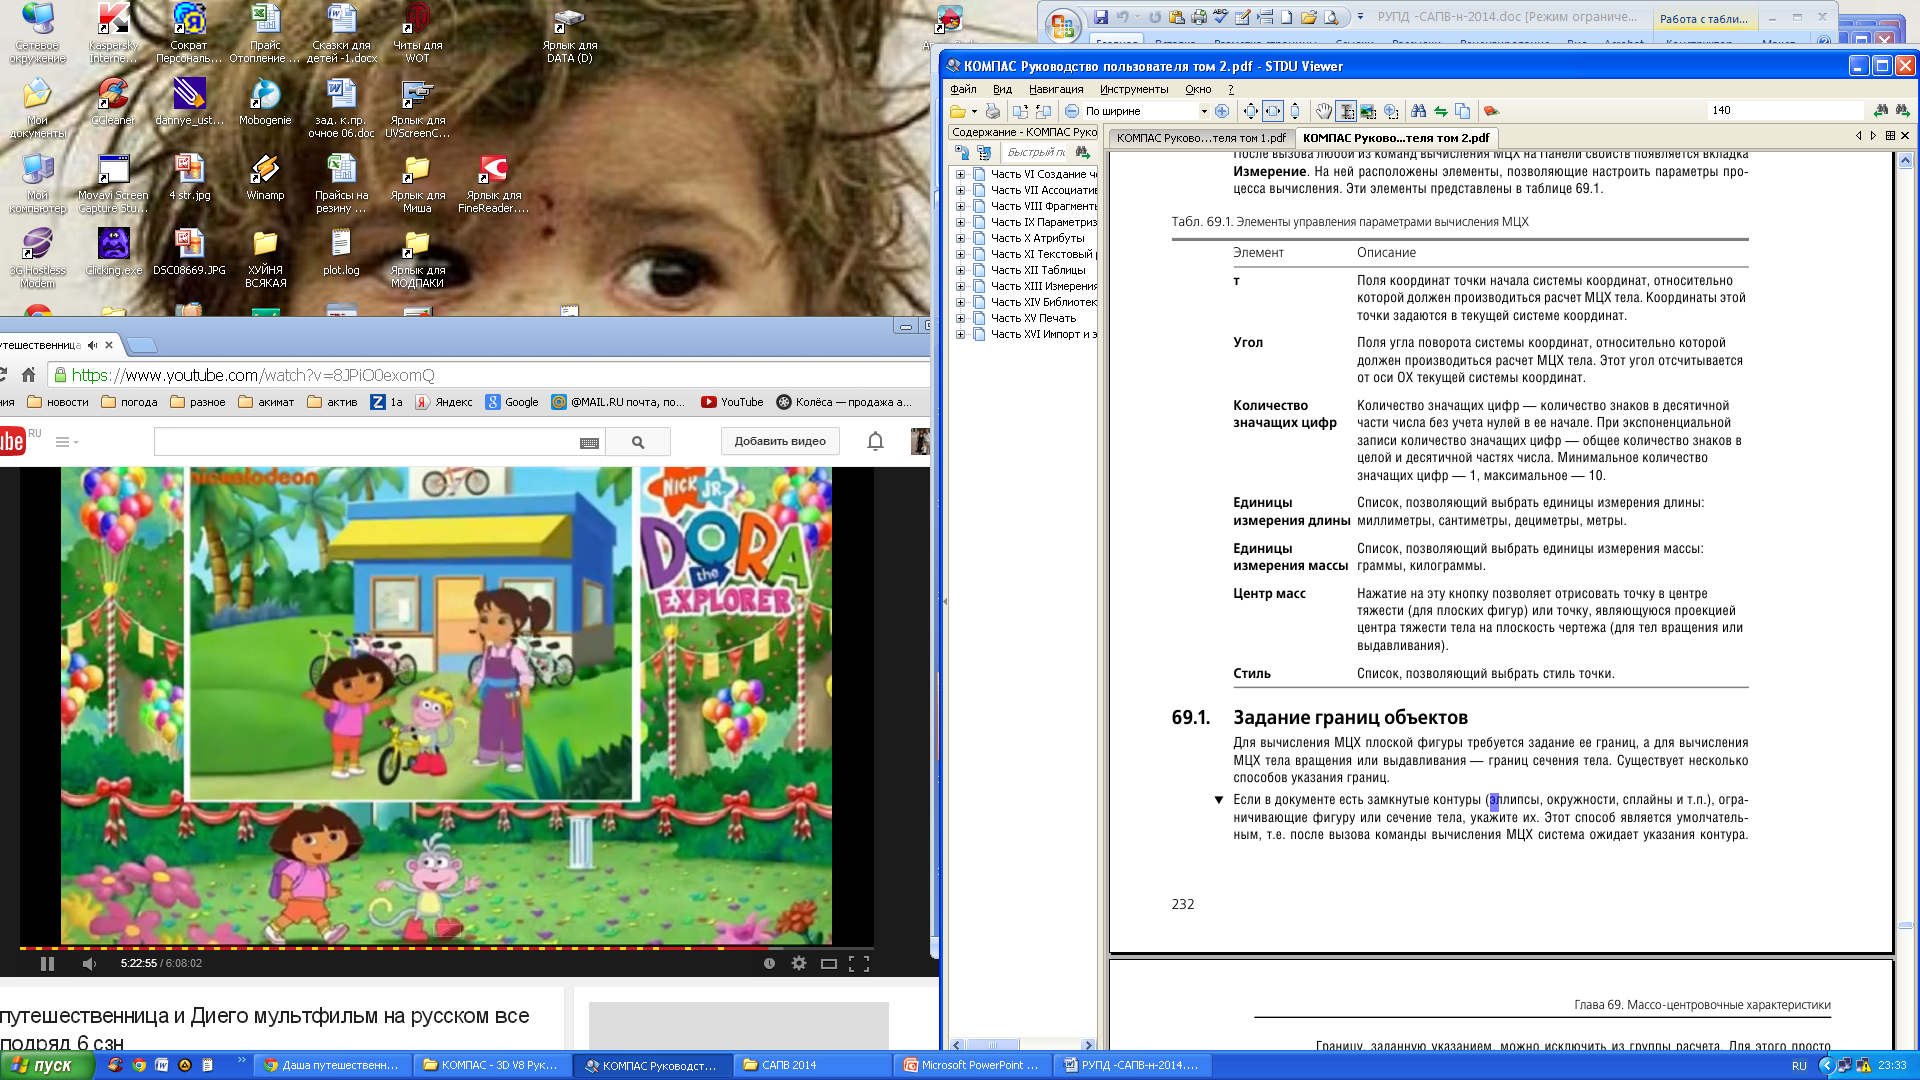Open the Вид menu
Image resolution: width=1920 pixels, height=1080 pixels.
tap(1002, 89)
